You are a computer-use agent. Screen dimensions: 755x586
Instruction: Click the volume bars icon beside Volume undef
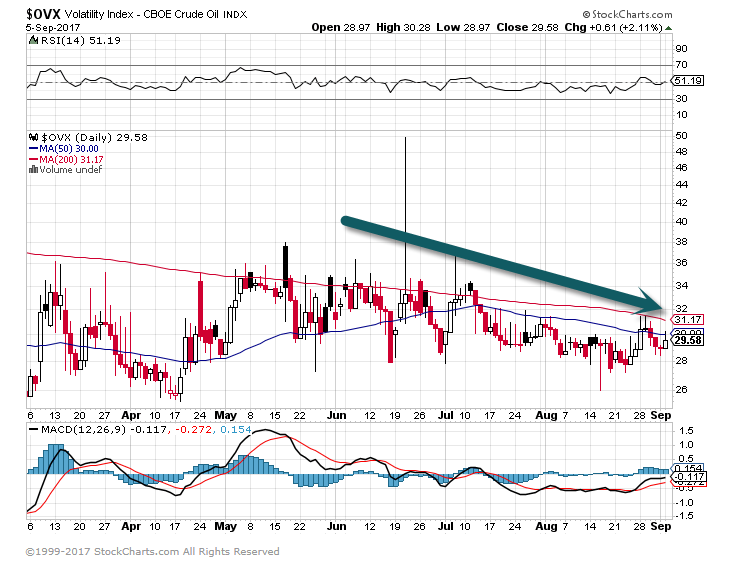tap(33, 169)
